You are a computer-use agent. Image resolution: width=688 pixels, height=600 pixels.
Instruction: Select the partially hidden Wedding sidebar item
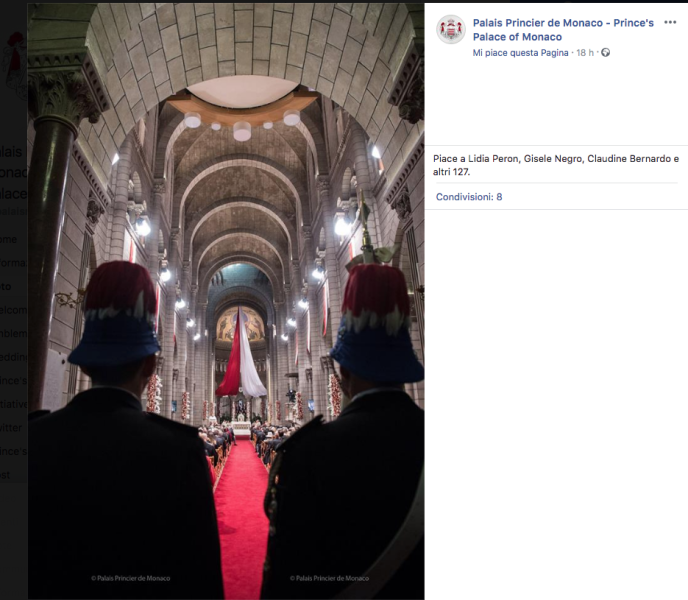pyautogui.click(x=13, y=357)
